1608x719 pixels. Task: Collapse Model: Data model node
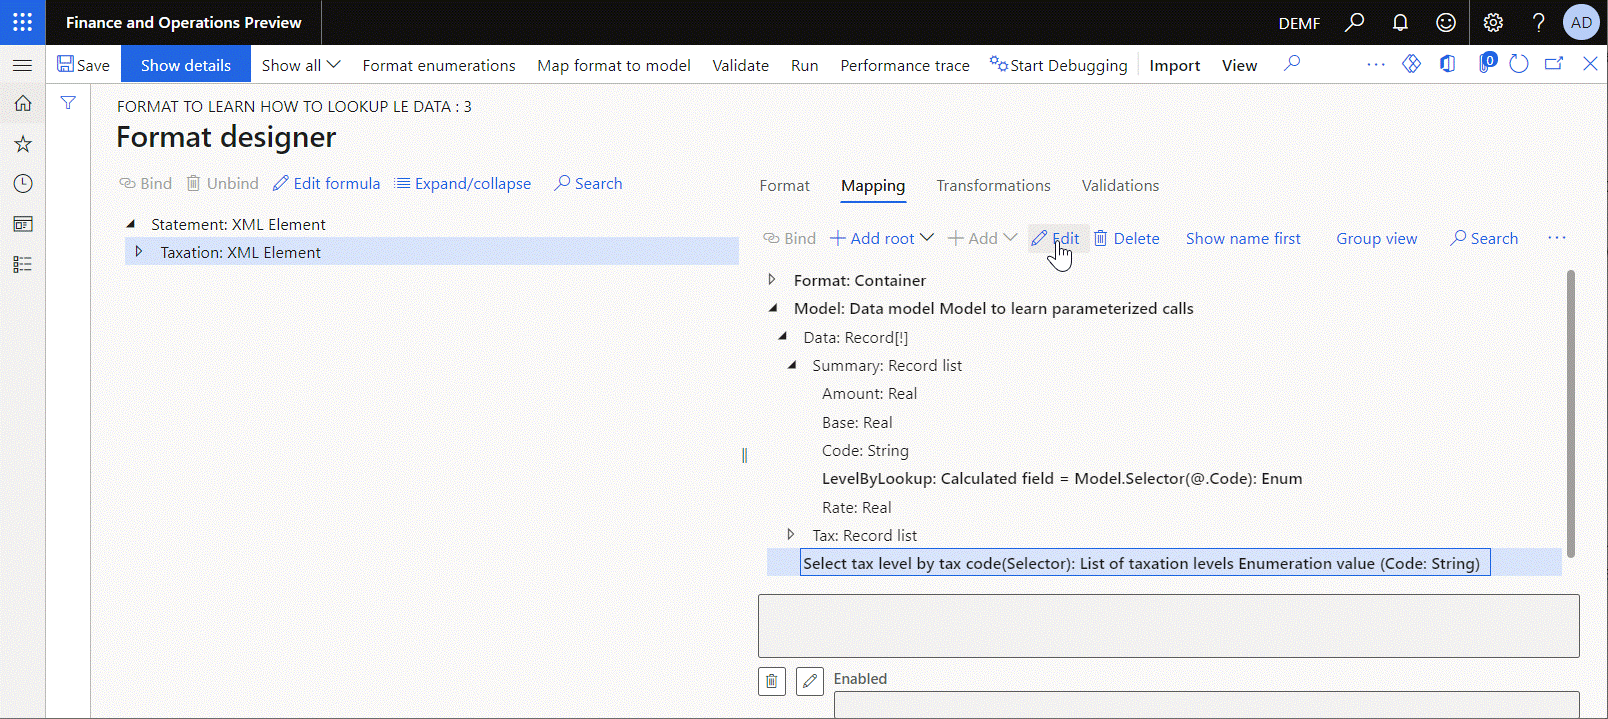tap(773, 308)
